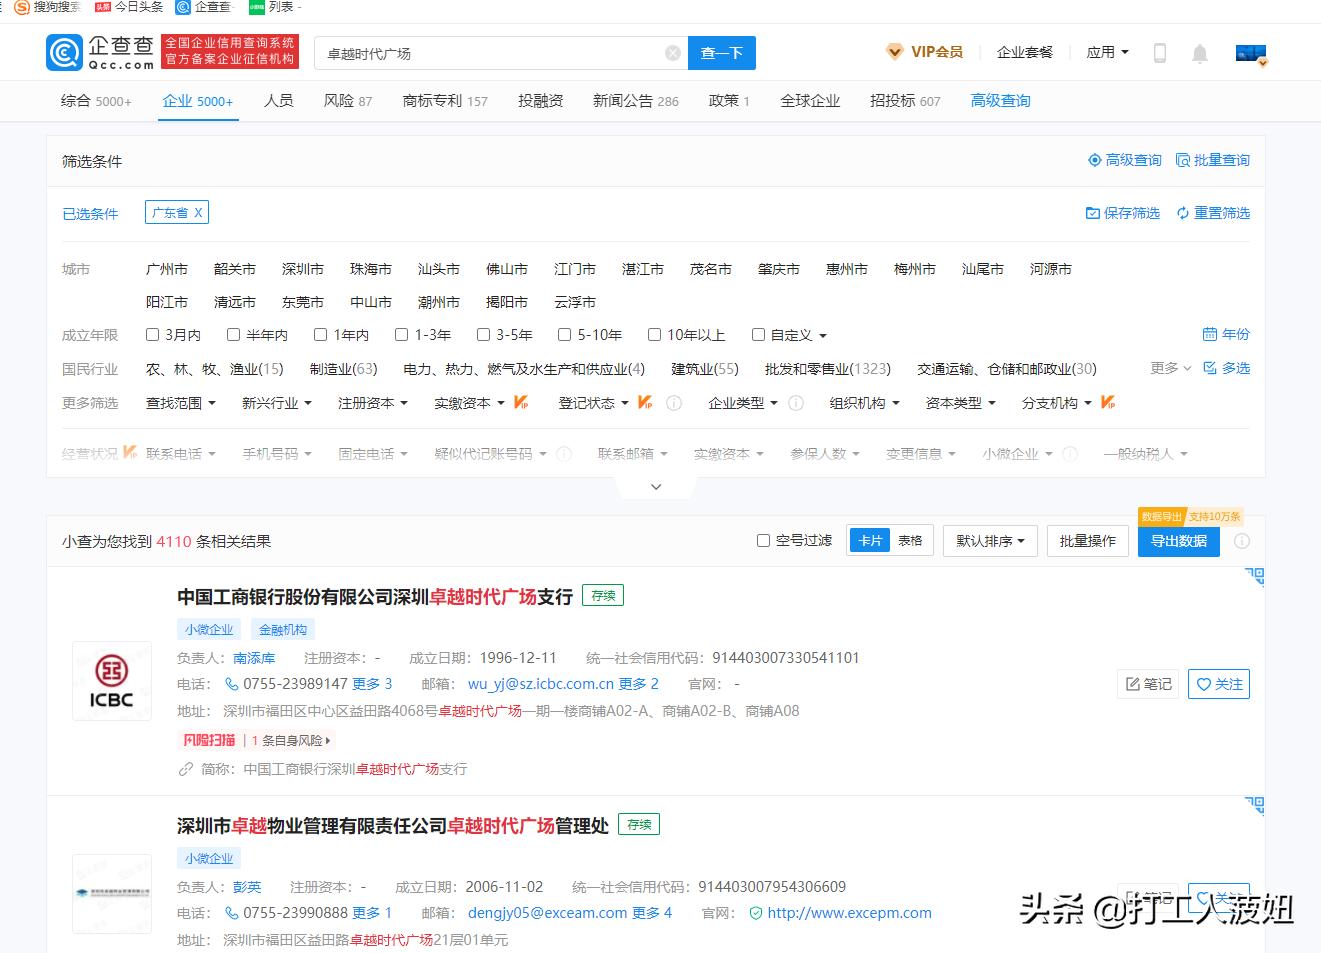The height and width of the screenshot is (953, 1321).
Task: Open the 默认排序 dropdown
Action: 989,540
